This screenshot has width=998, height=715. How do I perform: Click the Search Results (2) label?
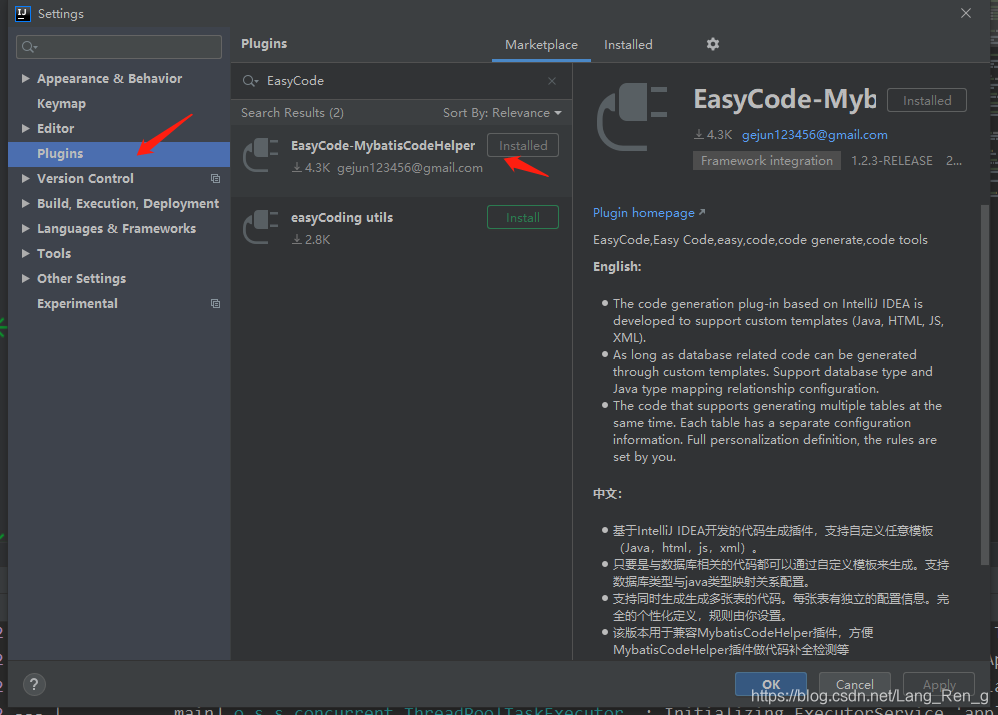[292, 113]
